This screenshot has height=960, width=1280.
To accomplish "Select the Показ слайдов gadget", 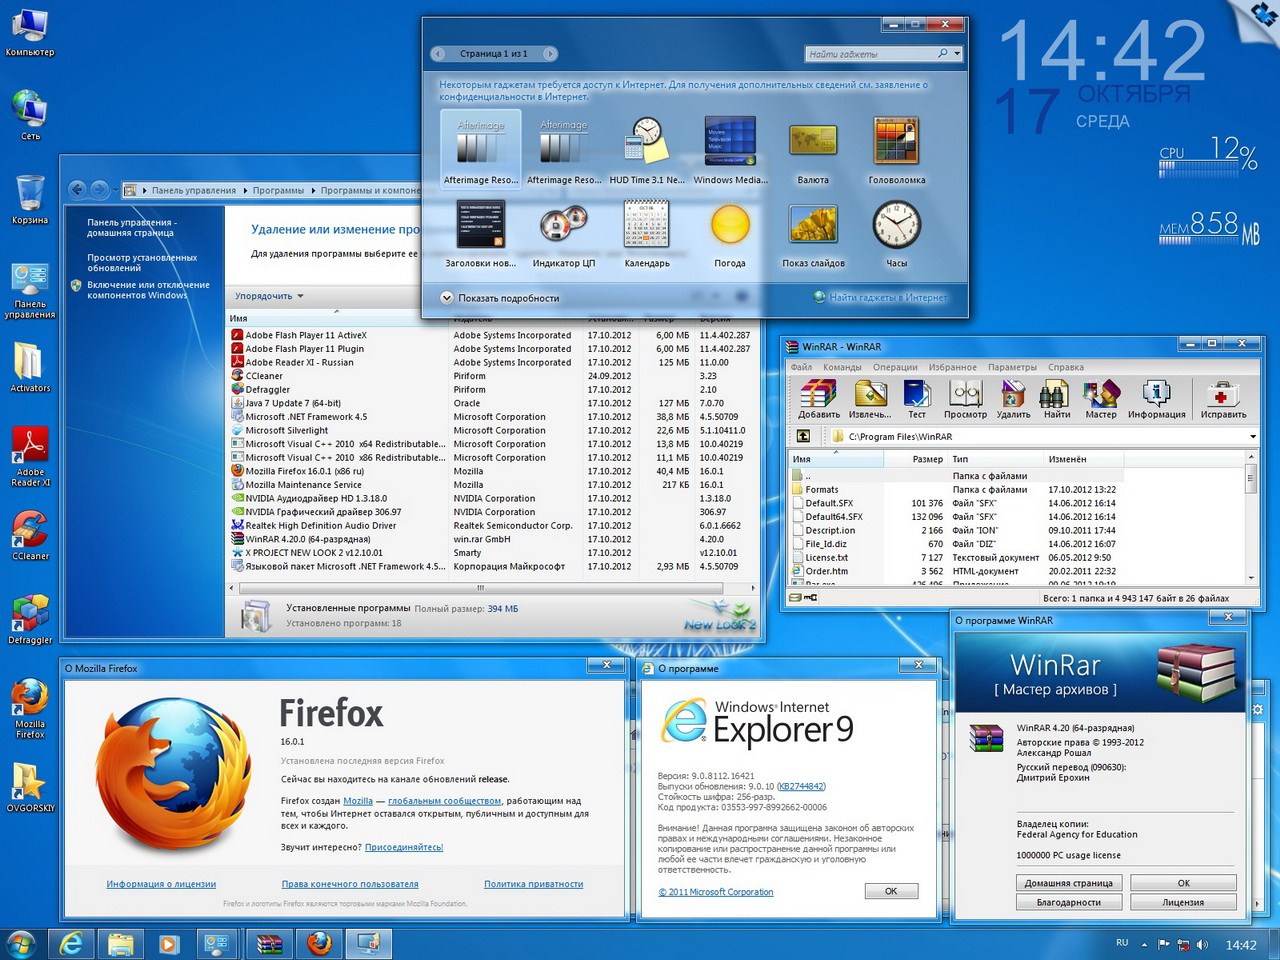I will tap(813, 234).
